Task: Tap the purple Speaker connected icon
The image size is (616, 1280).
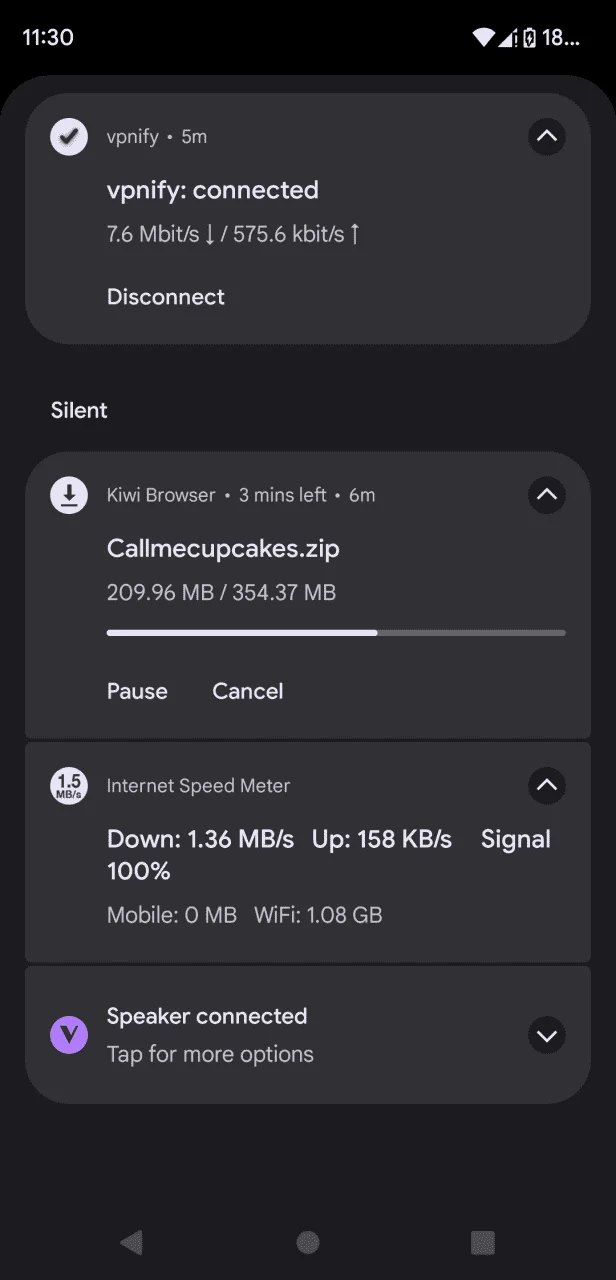Action: coord(69,1035)
